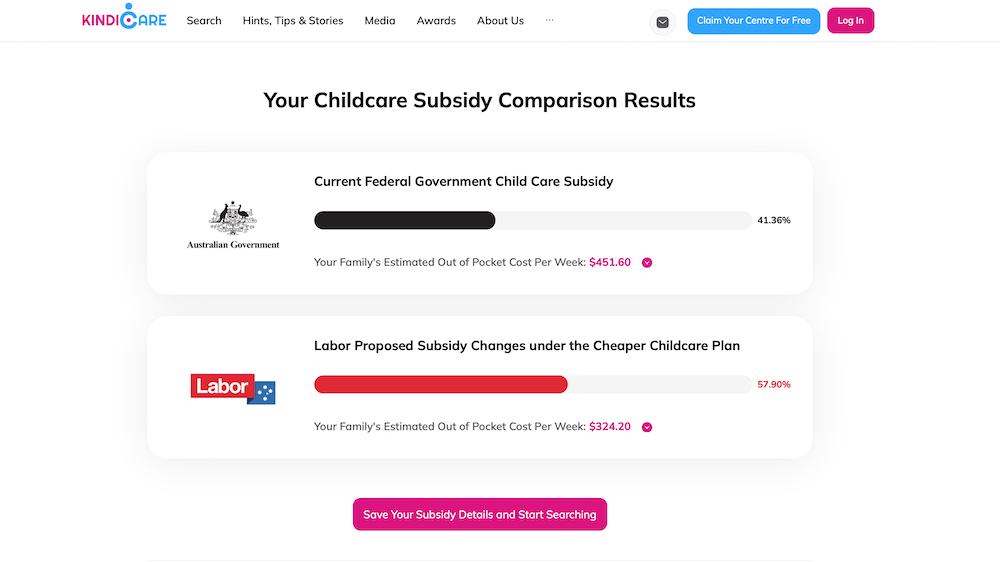Click Claim Your Centre For Free
Image resolution: width=1000 pixels, height=562 pixels.
click(x=753, y=21)
